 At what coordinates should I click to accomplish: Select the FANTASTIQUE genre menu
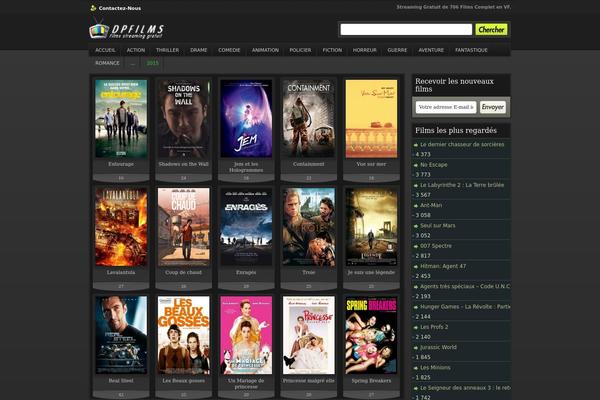coord(471,50)
